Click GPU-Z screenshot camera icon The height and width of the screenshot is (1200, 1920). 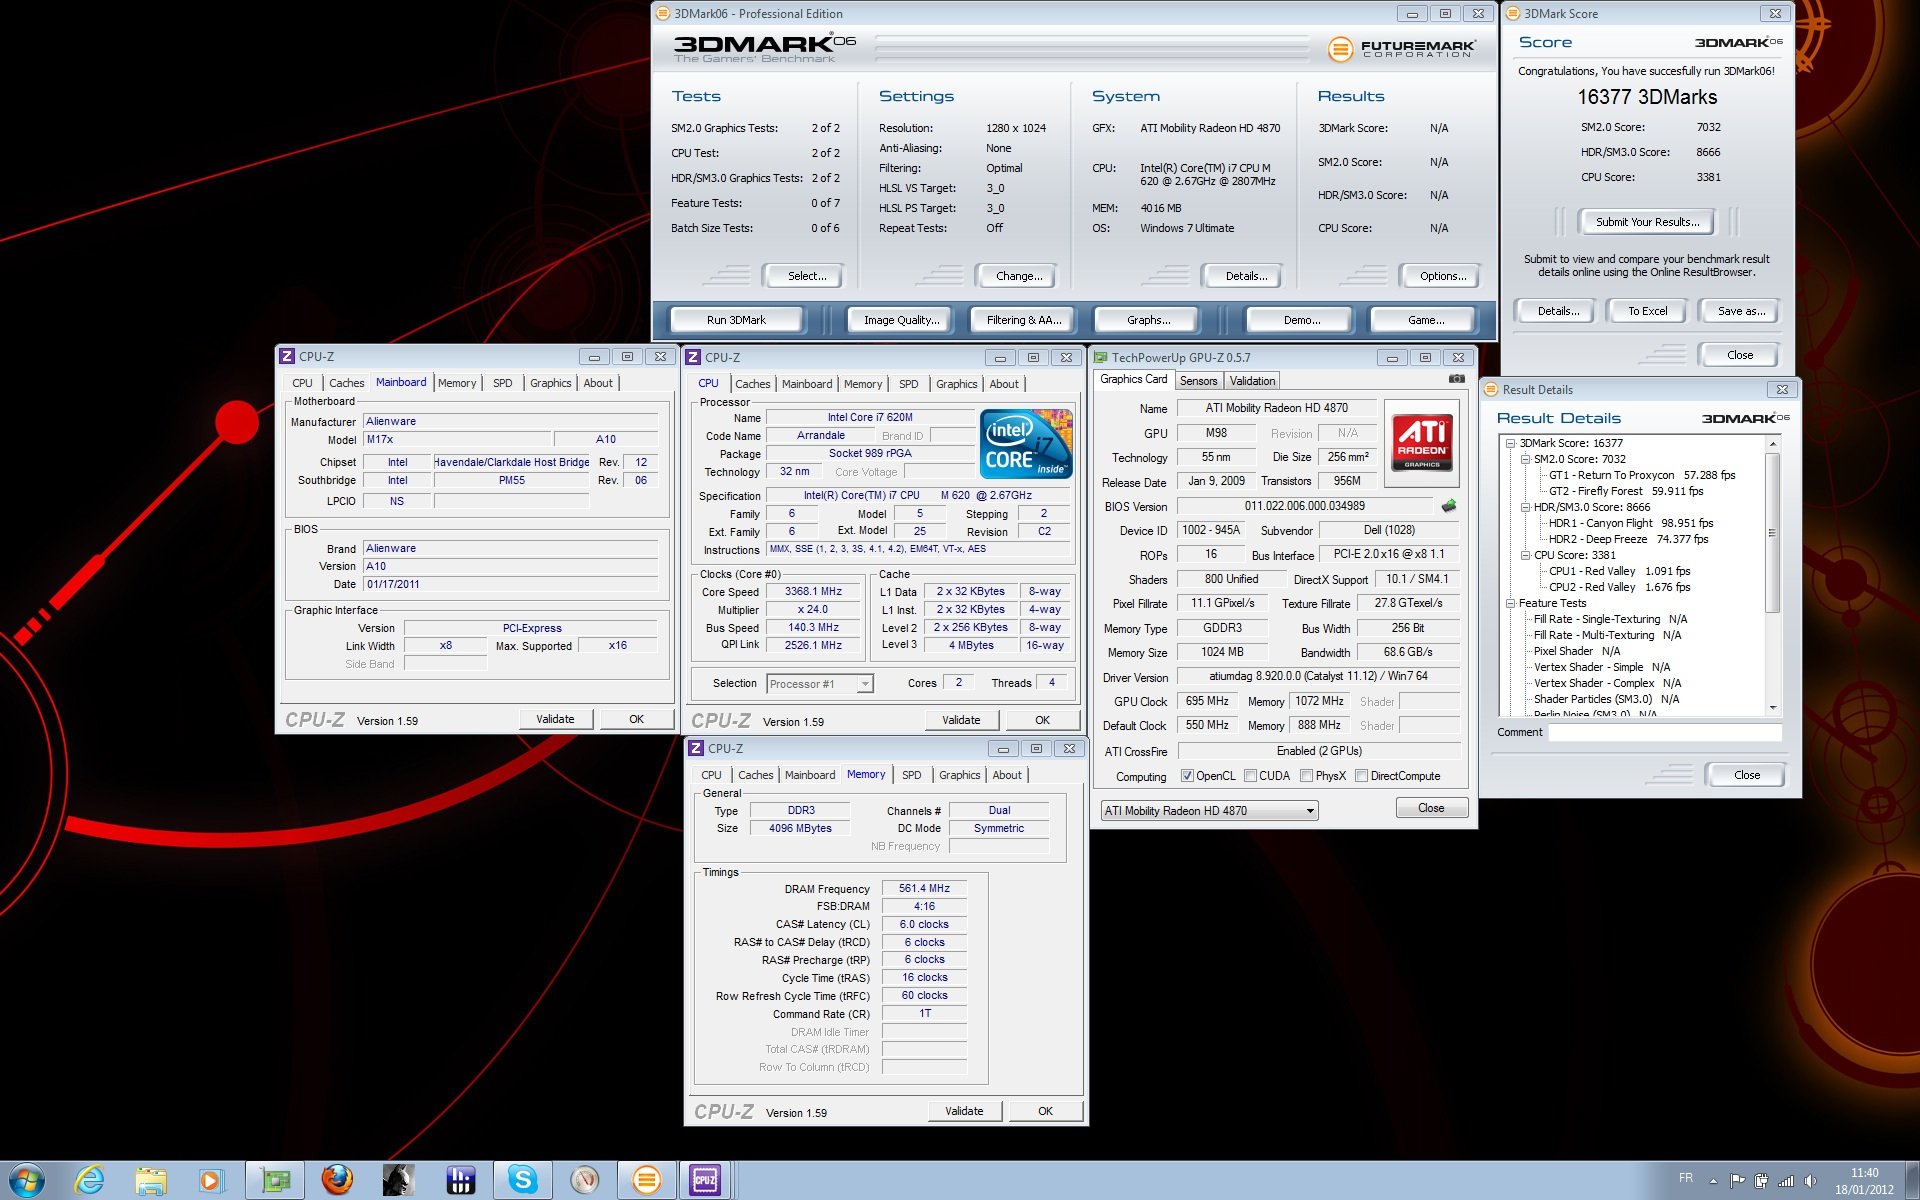coord(1457,379)
